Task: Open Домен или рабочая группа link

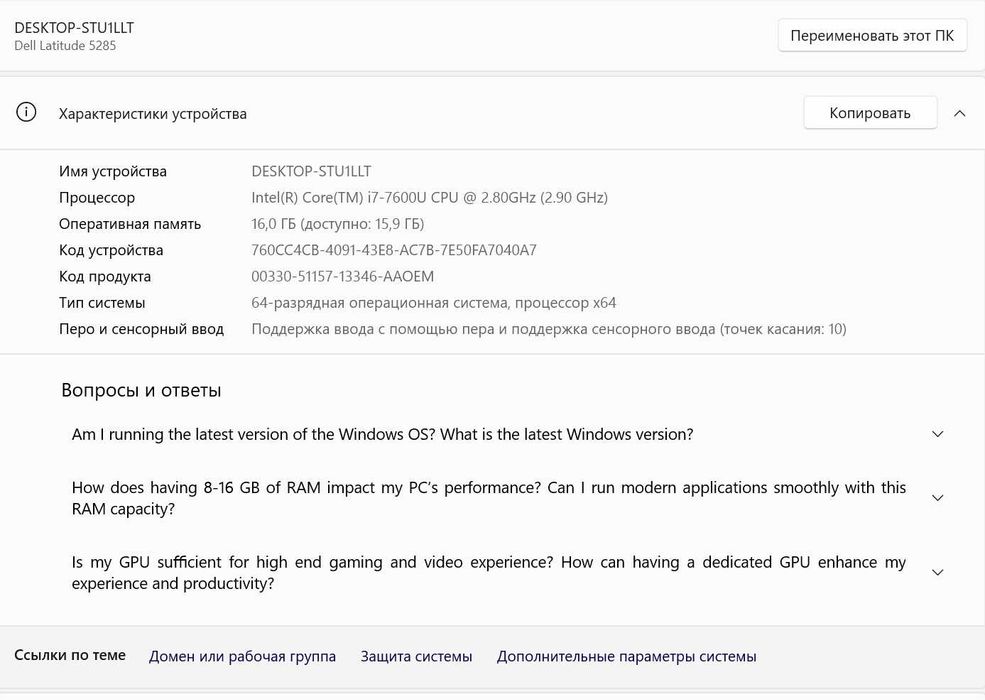Action: click(242, 657)
